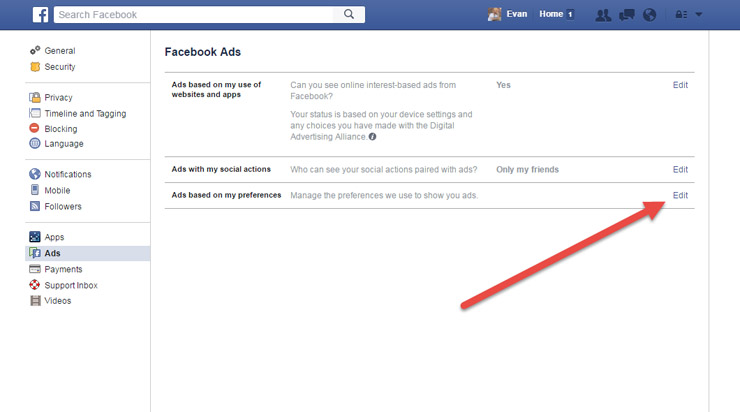The height and width of the screenshot is (412, 740).
Task: Open Timeline and Tagging settings
Action: pos(85,114)
